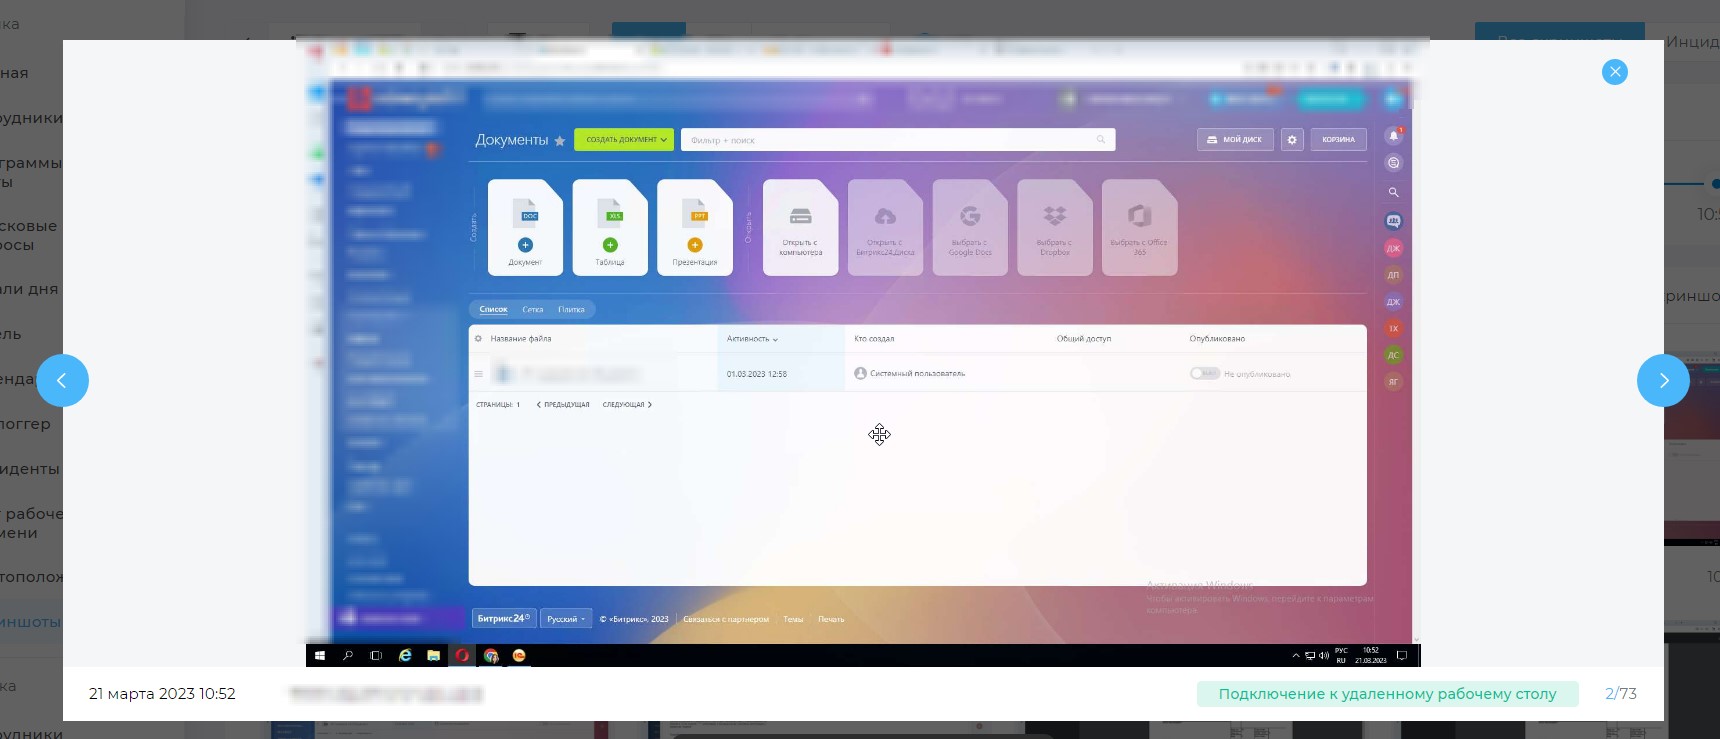Open the taskbar clock showing 10:52
The height and width of the screenshot is (739, 1720).
[1371, 656]
